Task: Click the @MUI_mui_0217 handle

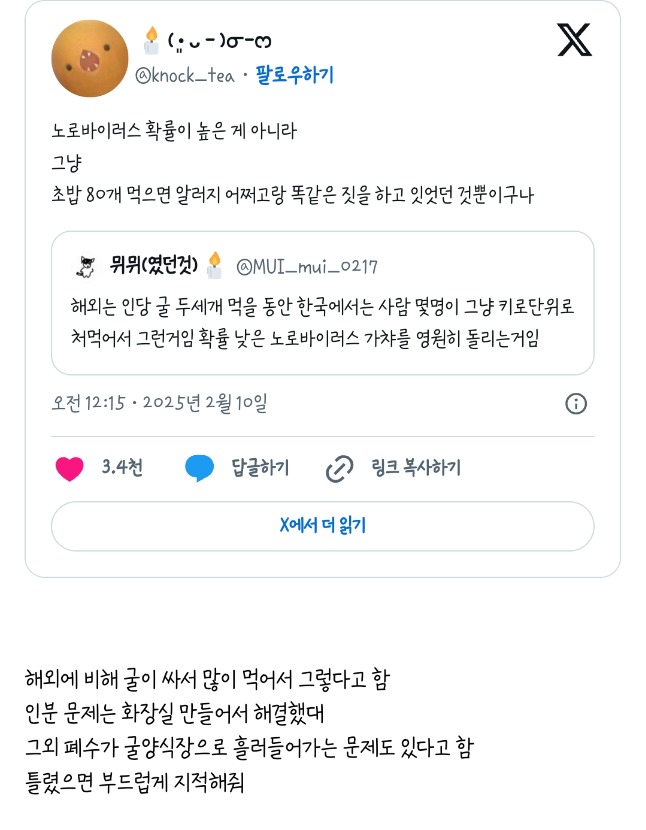Action: (307, 266)
